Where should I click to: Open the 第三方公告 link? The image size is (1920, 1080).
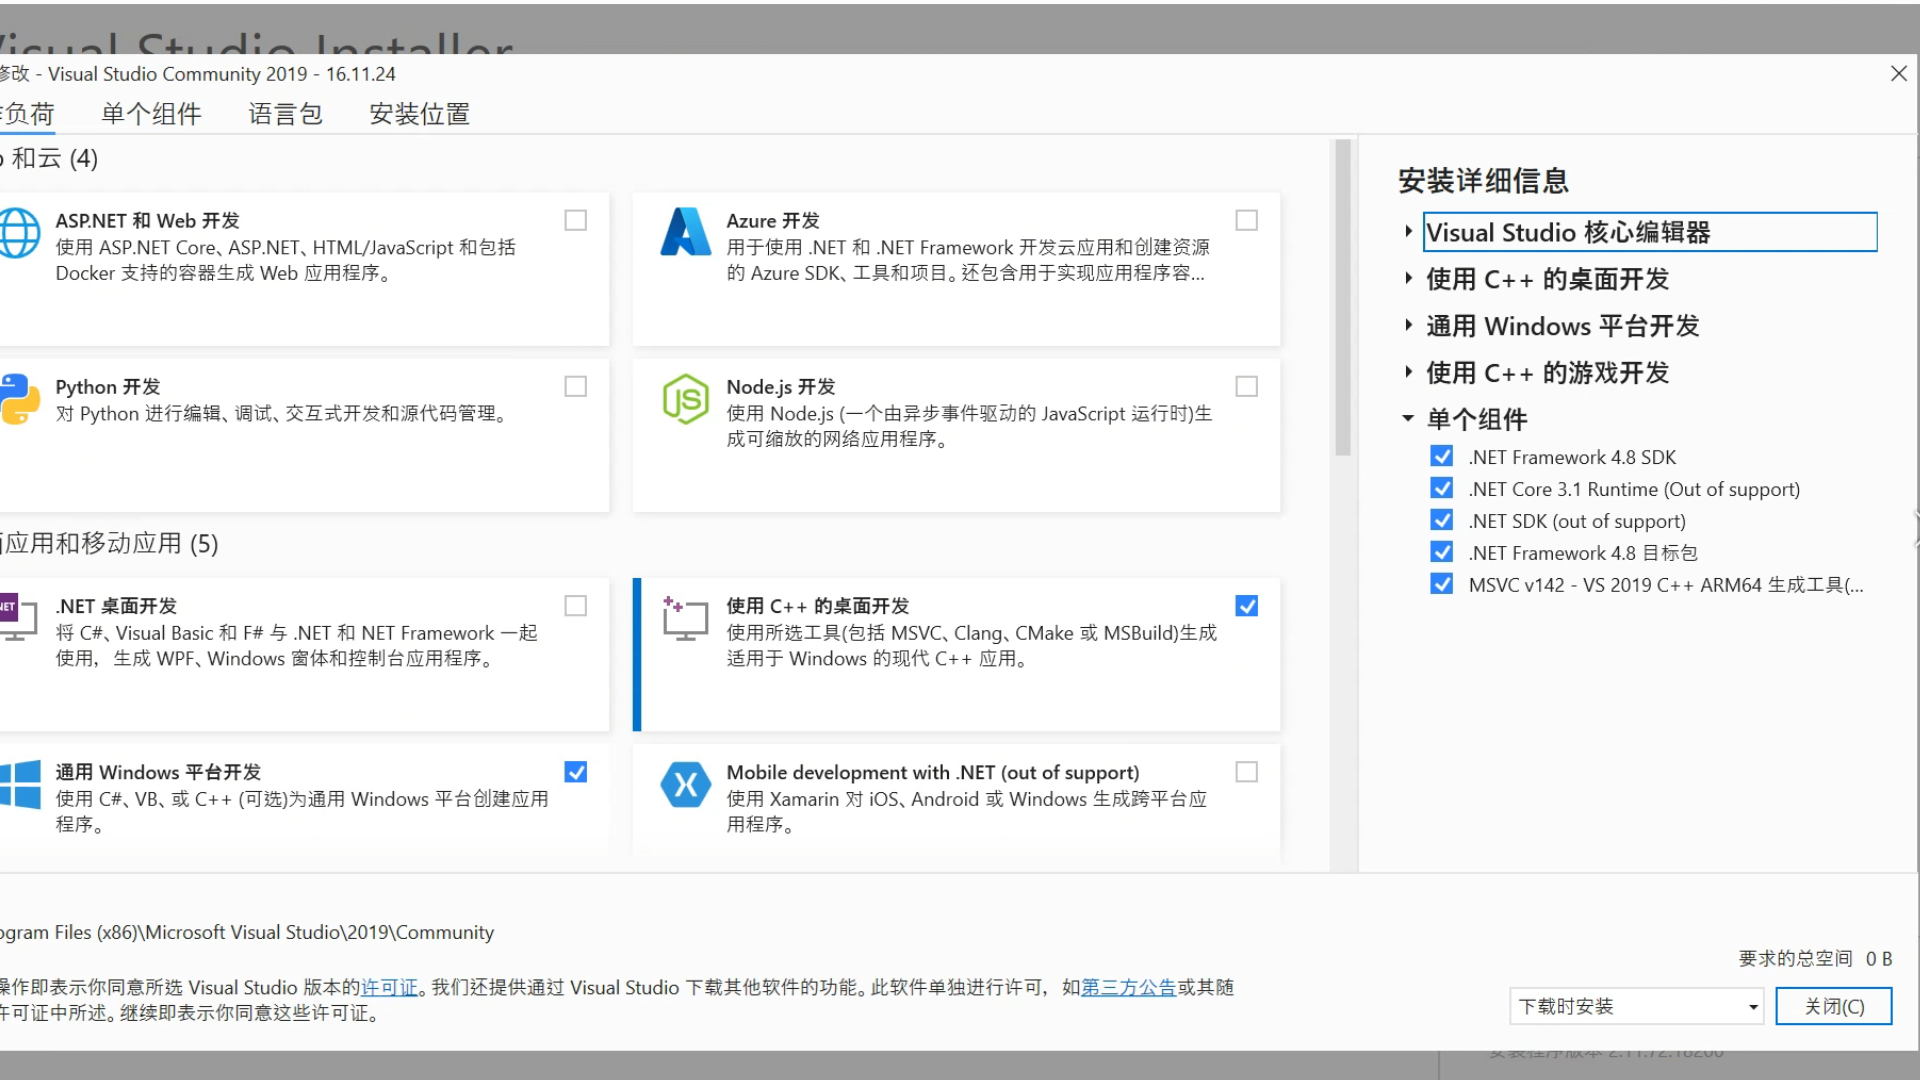[1128, 988]
